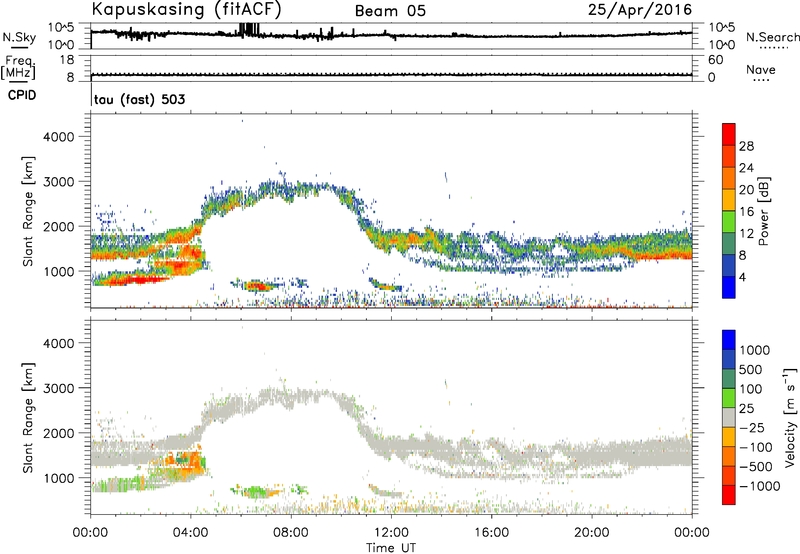Click red high-power echo near 800 km at 02:00
Screen dimensions: 800x554
tap(140, 279)
